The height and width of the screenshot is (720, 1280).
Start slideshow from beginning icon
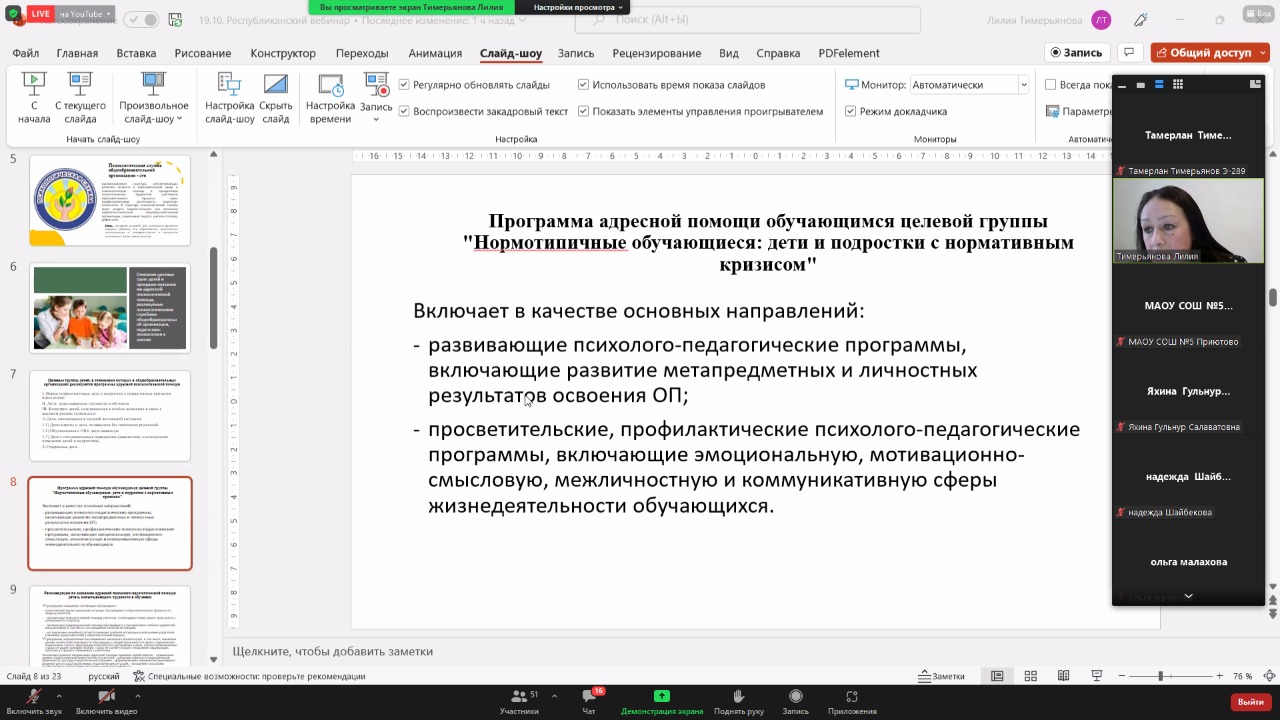pyautogui.click(x=34, y=98)
